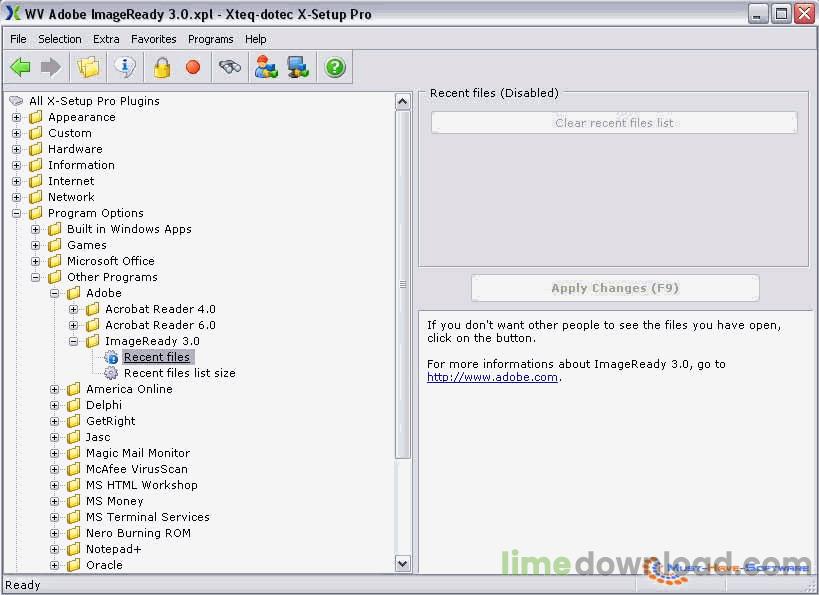The width and height of the screenshot is (819, 595).
Task: Click the information bubble toolbar icon
Action: [125, 67]
